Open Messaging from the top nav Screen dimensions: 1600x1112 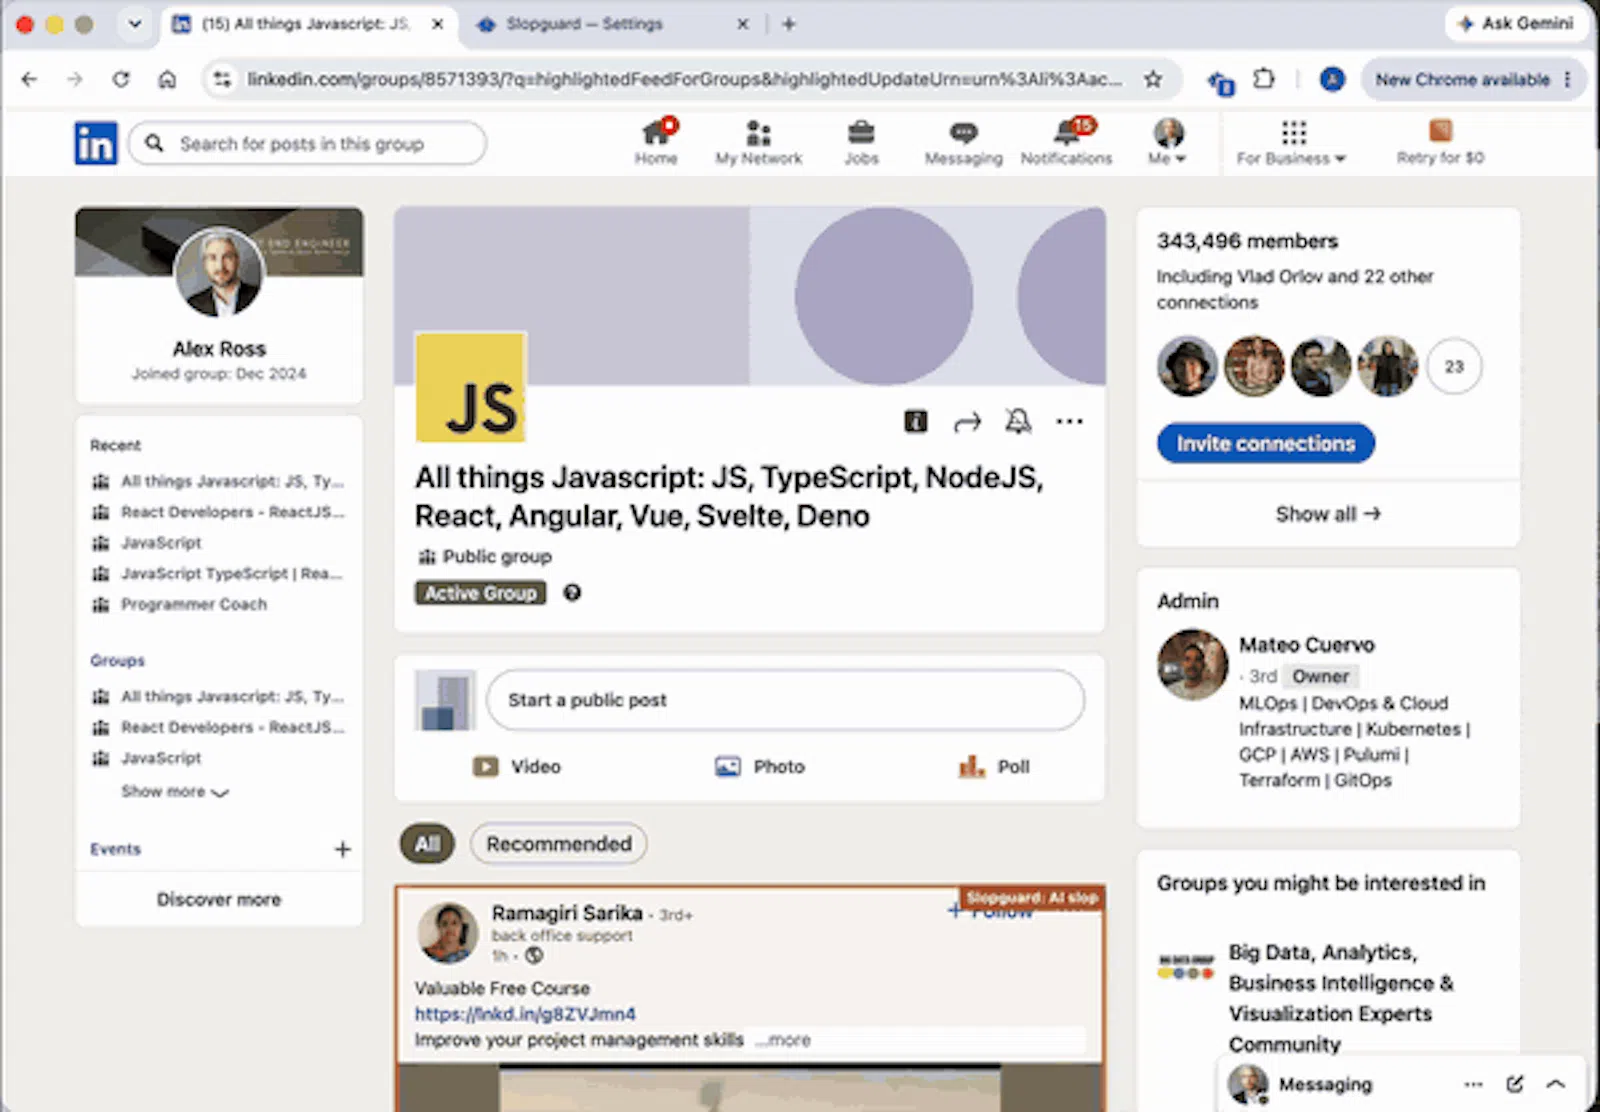(963, 142)
